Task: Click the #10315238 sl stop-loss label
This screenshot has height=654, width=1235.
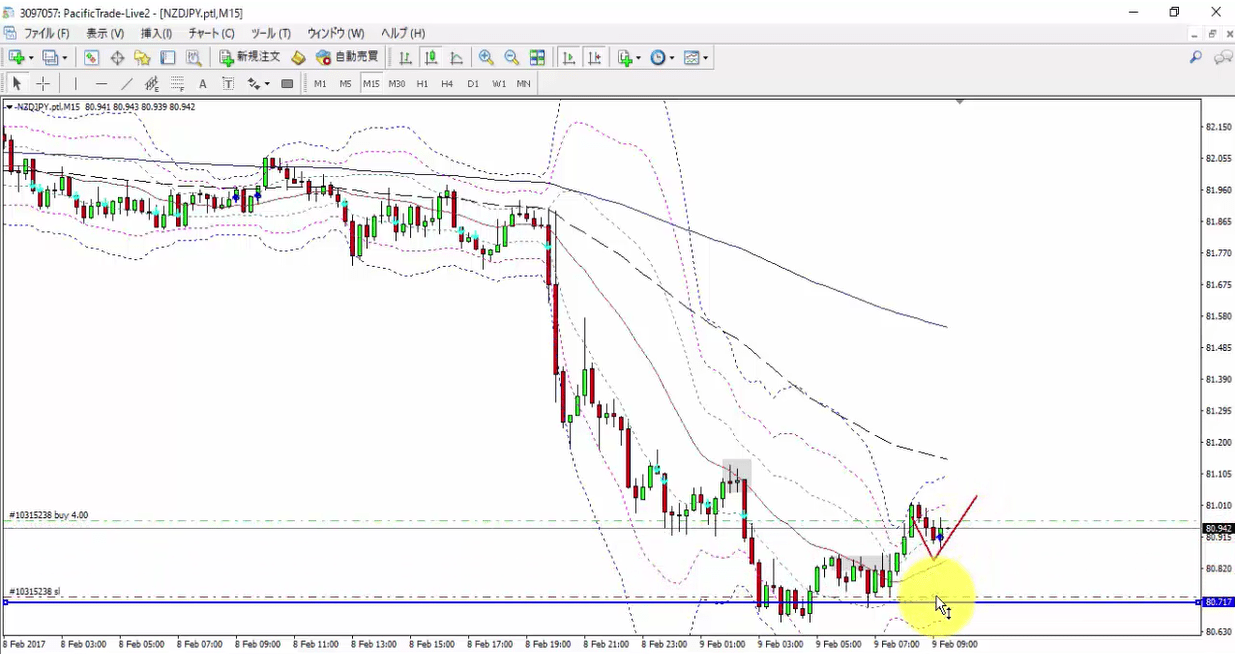Action: tap(35, 591)
